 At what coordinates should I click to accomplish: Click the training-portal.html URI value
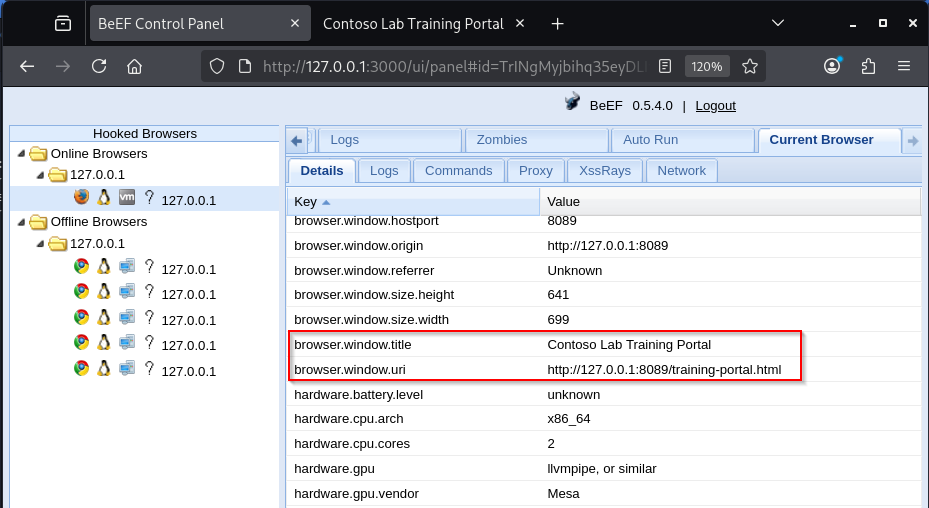point(664,369)
